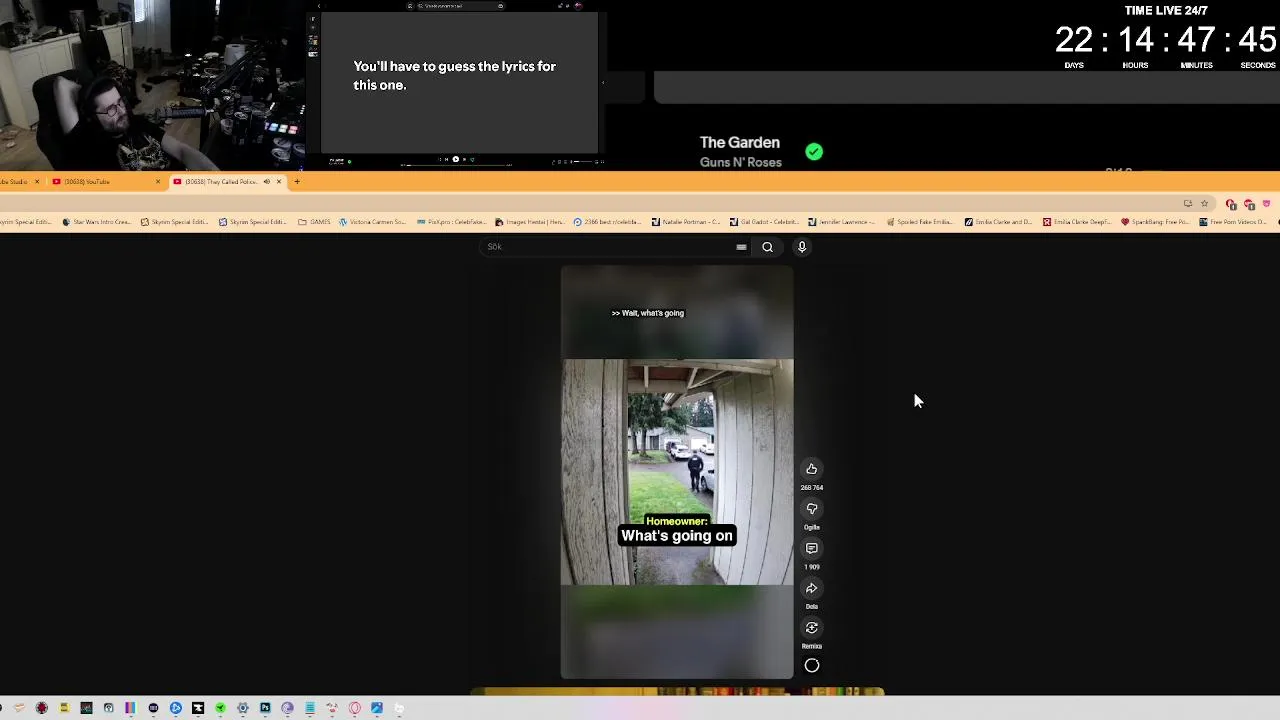Click The Garden song title overlay

coord(740,143)
